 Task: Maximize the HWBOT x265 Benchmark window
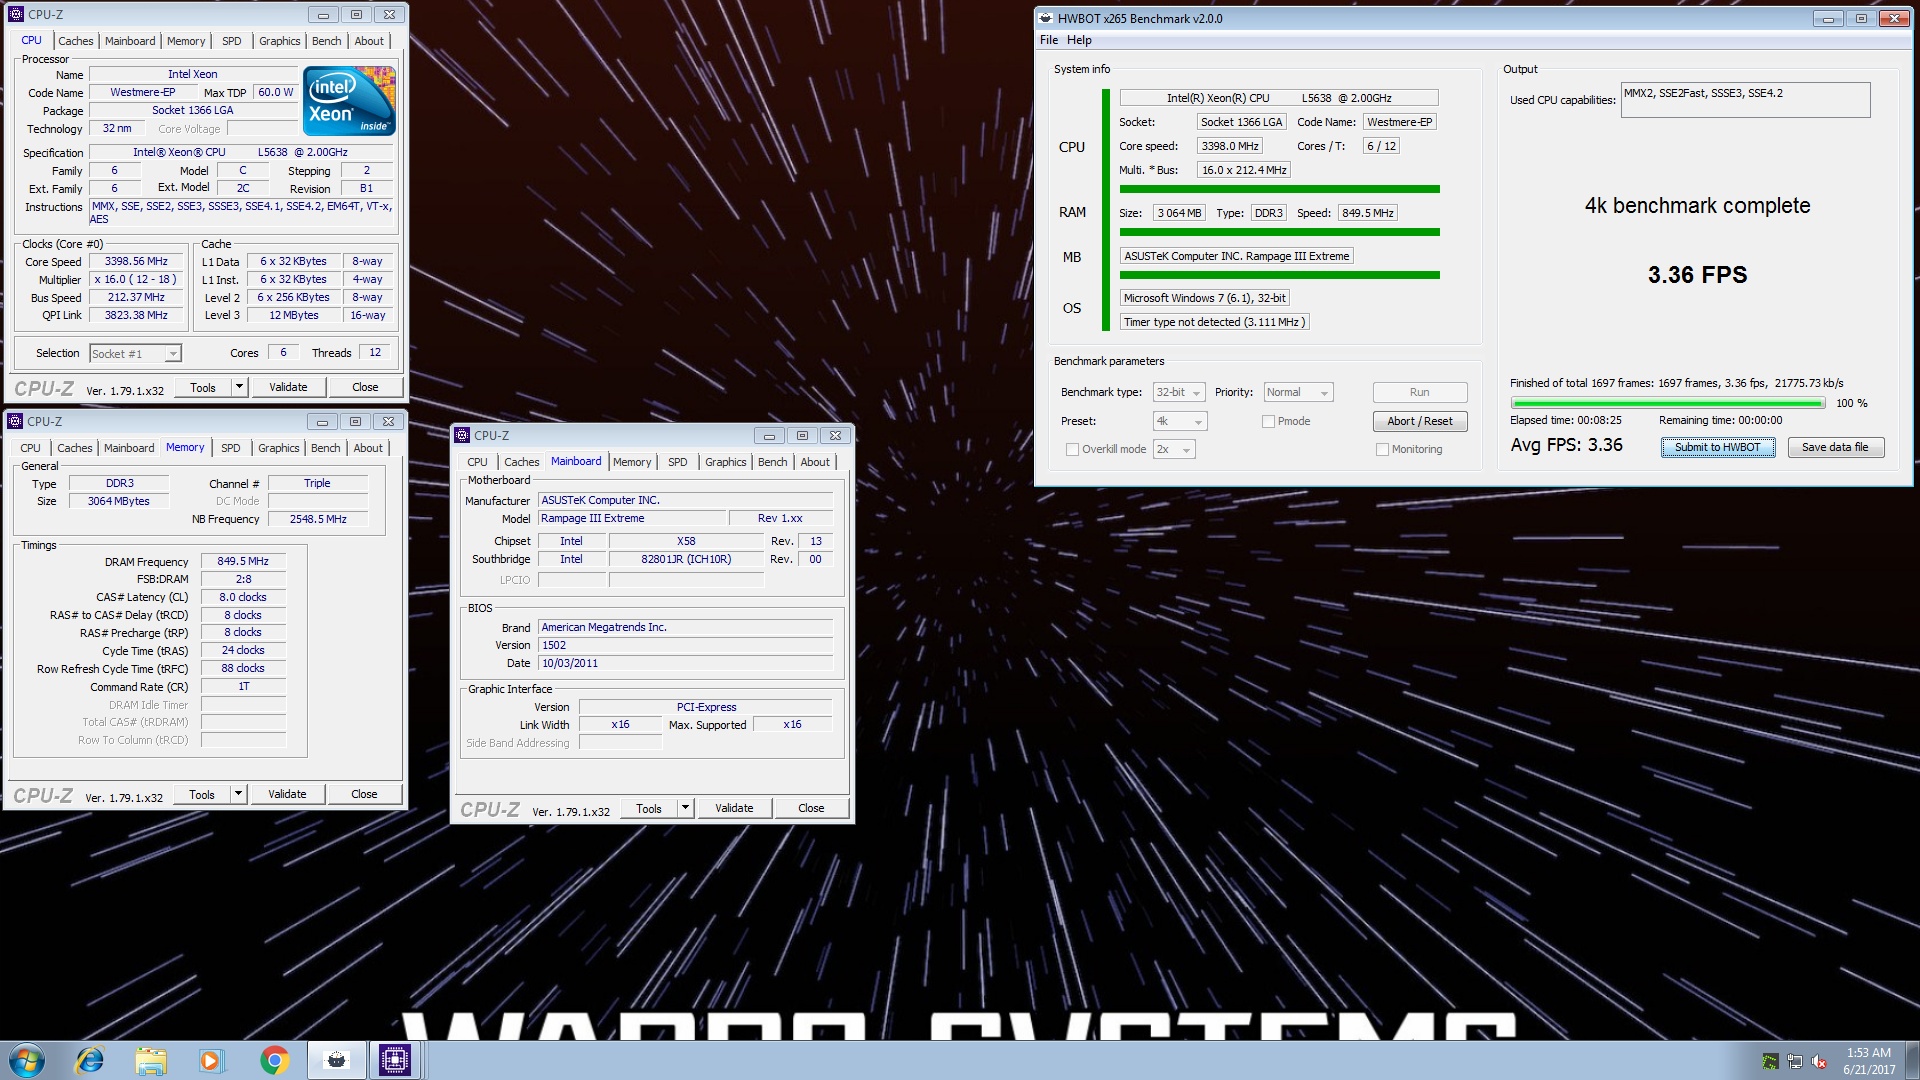pyautogui.click(x=1861, y=18)
